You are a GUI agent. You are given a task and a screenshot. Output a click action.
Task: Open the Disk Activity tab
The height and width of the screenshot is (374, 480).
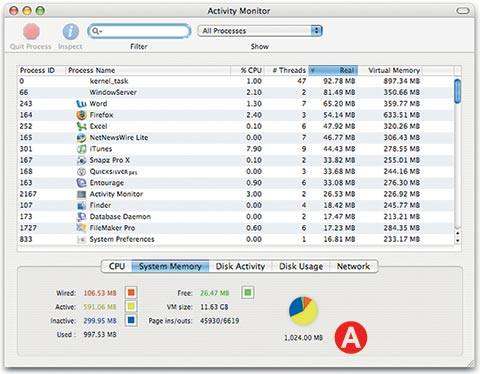point(240,266)
